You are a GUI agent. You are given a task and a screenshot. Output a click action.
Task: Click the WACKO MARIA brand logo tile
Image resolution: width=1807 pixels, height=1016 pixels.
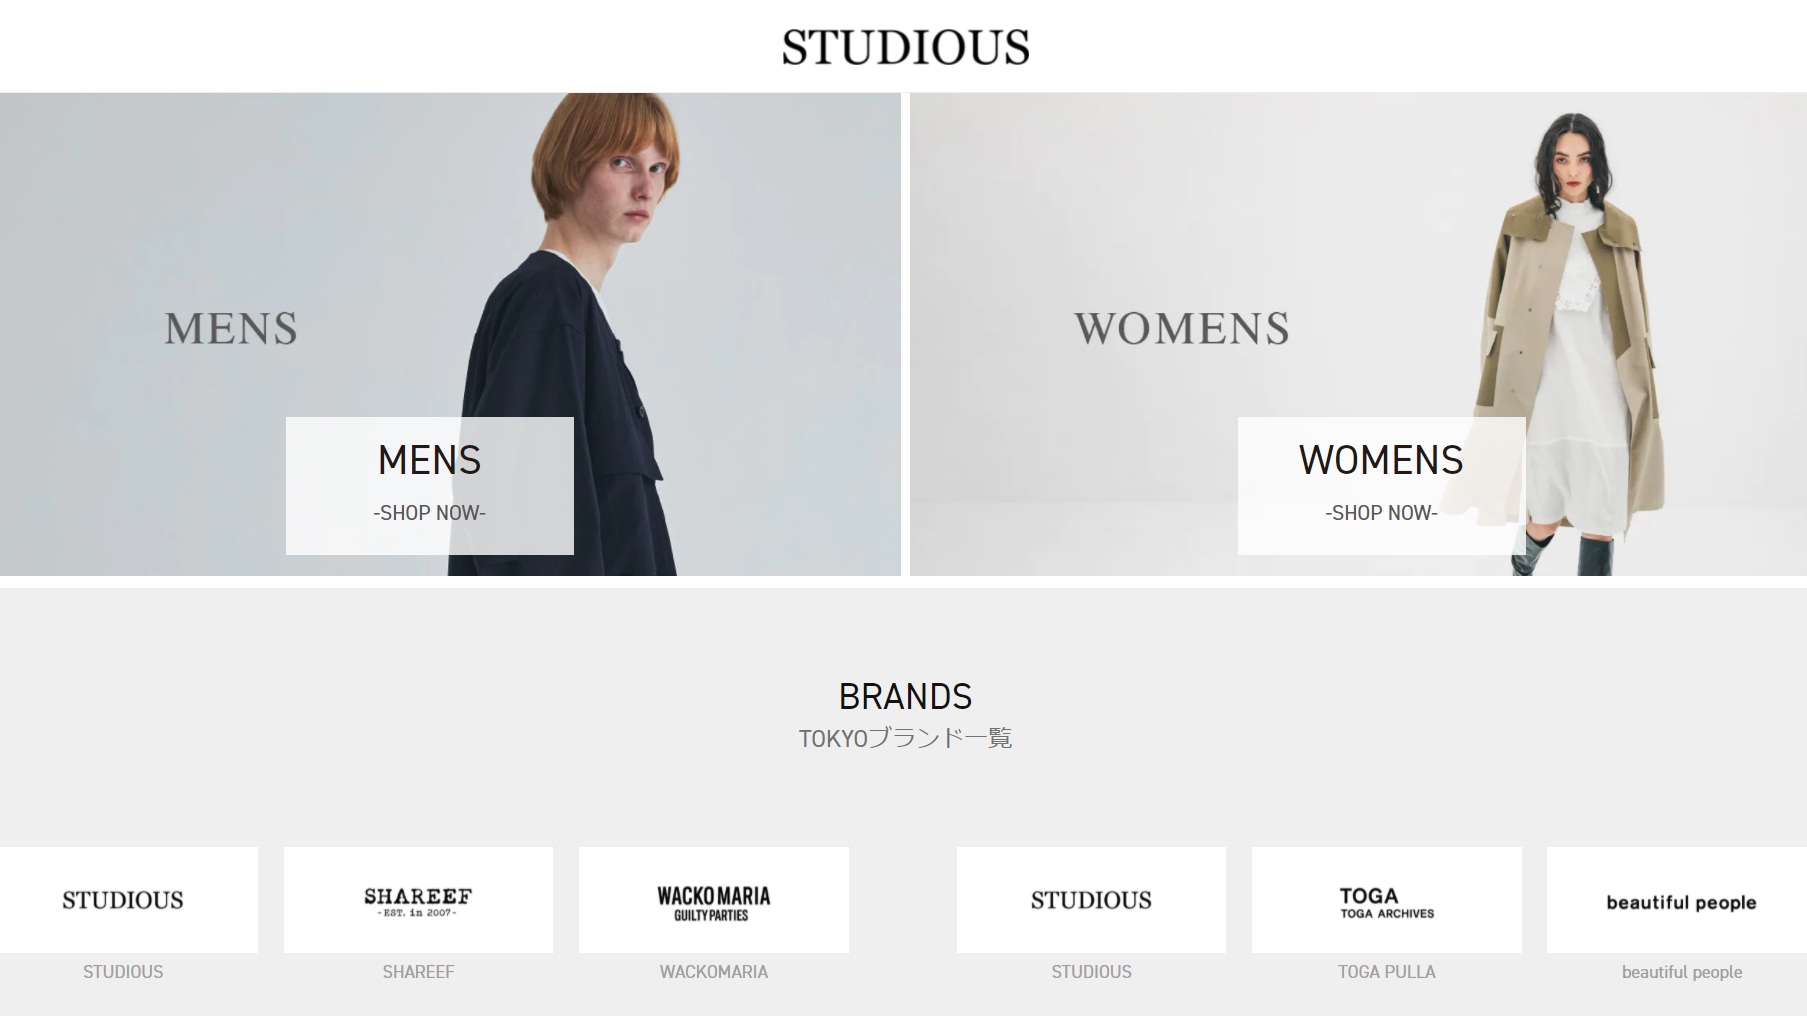coord(714,900)
